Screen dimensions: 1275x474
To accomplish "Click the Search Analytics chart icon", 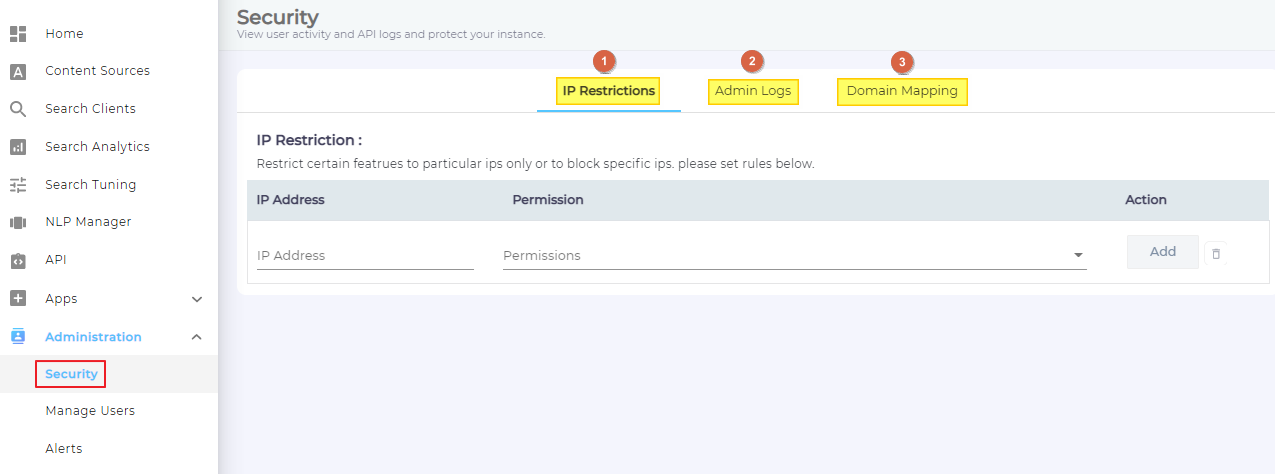I will [x=18, y=147].
